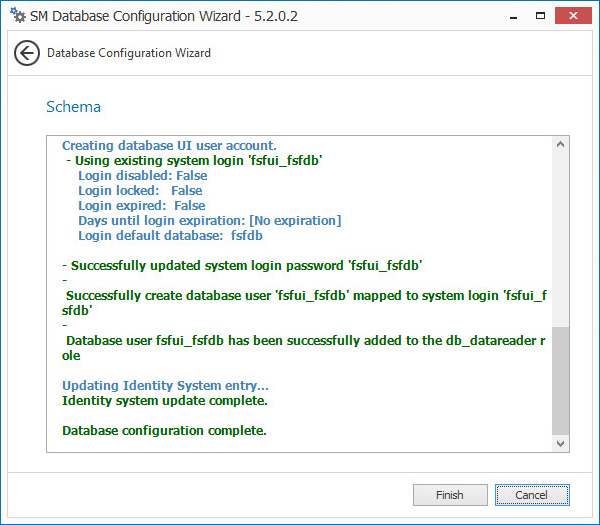
Task: Click the 'Updating Identity System entry...' line
Action: tap(165, 386)
